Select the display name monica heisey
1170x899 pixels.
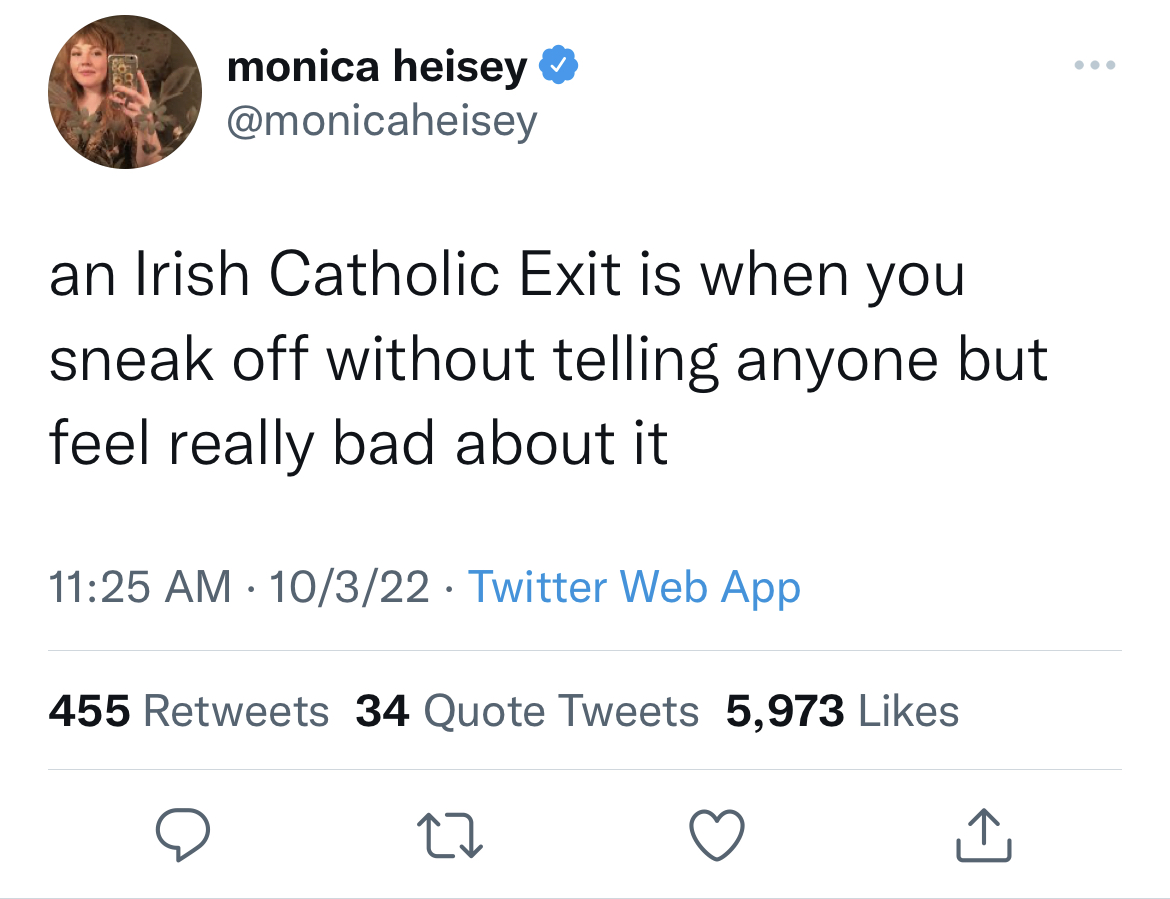[x=382, y=64]
